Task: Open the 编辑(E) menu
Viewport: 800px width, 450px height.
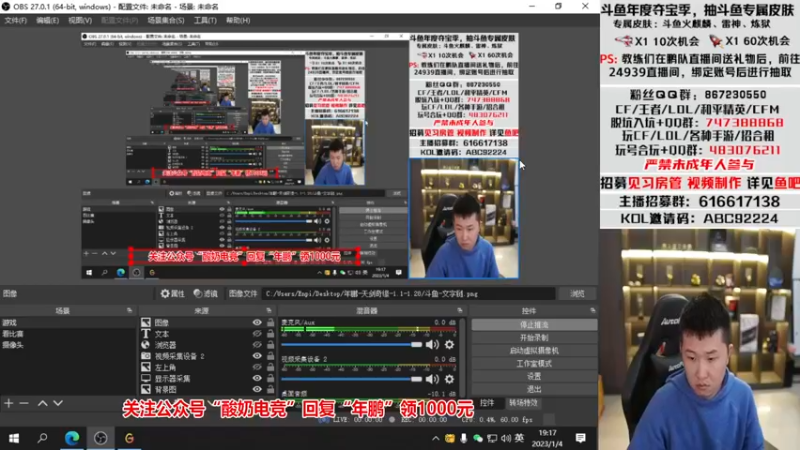Action: coord(47,20)
